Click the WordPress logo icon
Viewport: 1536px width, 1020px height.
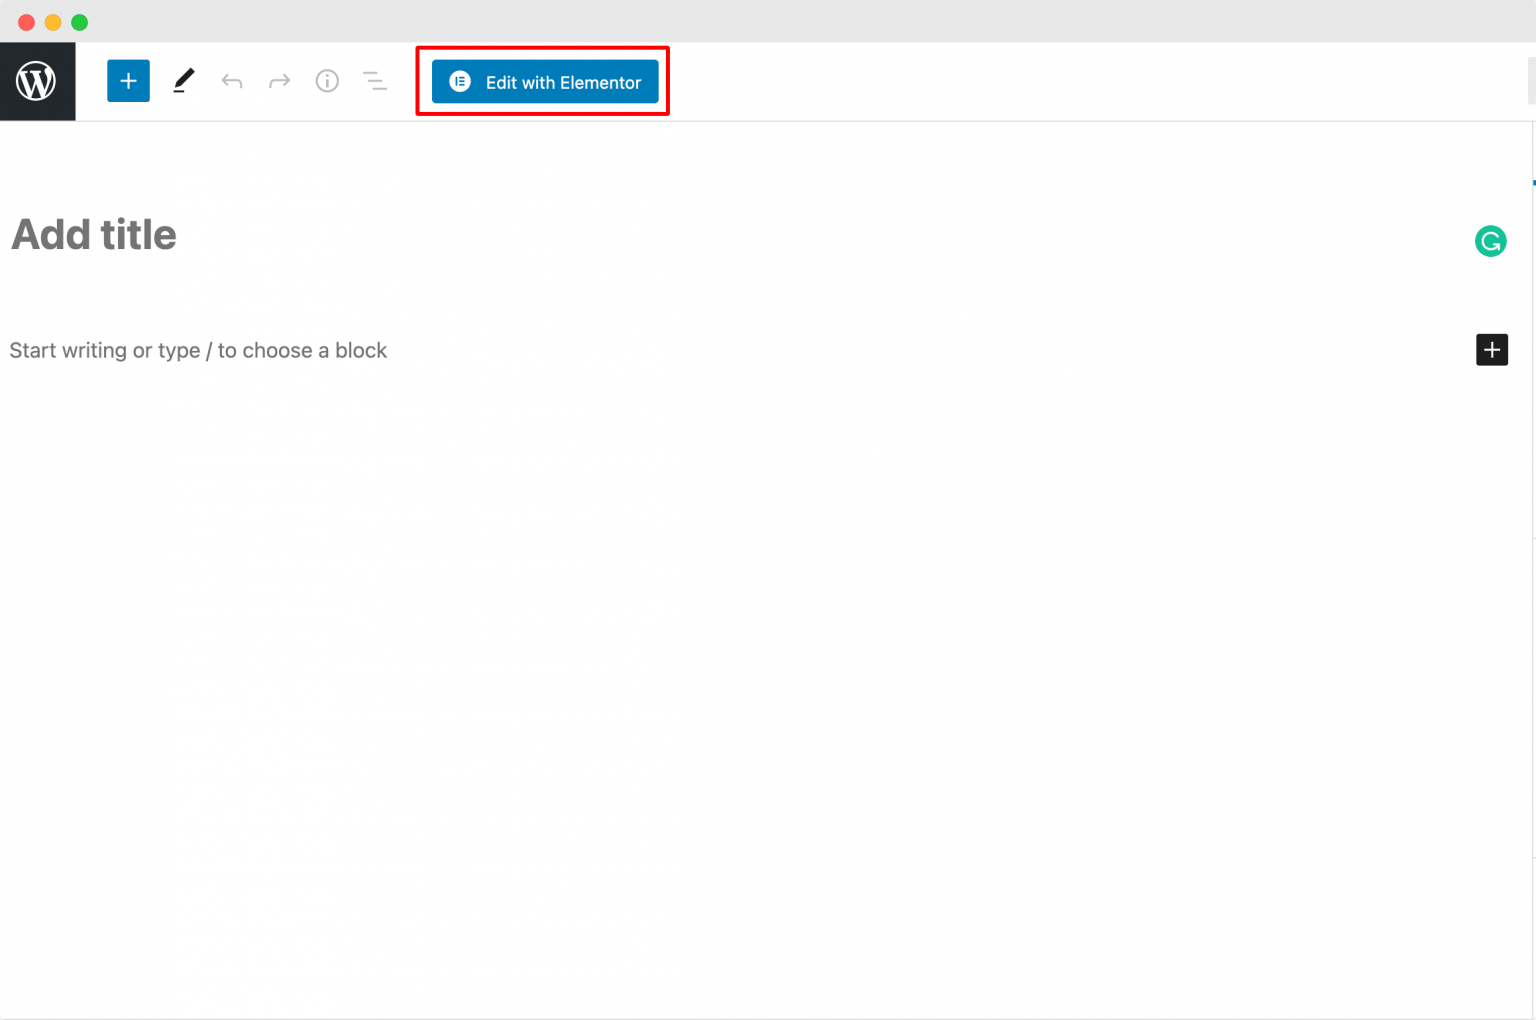[37, 81]
